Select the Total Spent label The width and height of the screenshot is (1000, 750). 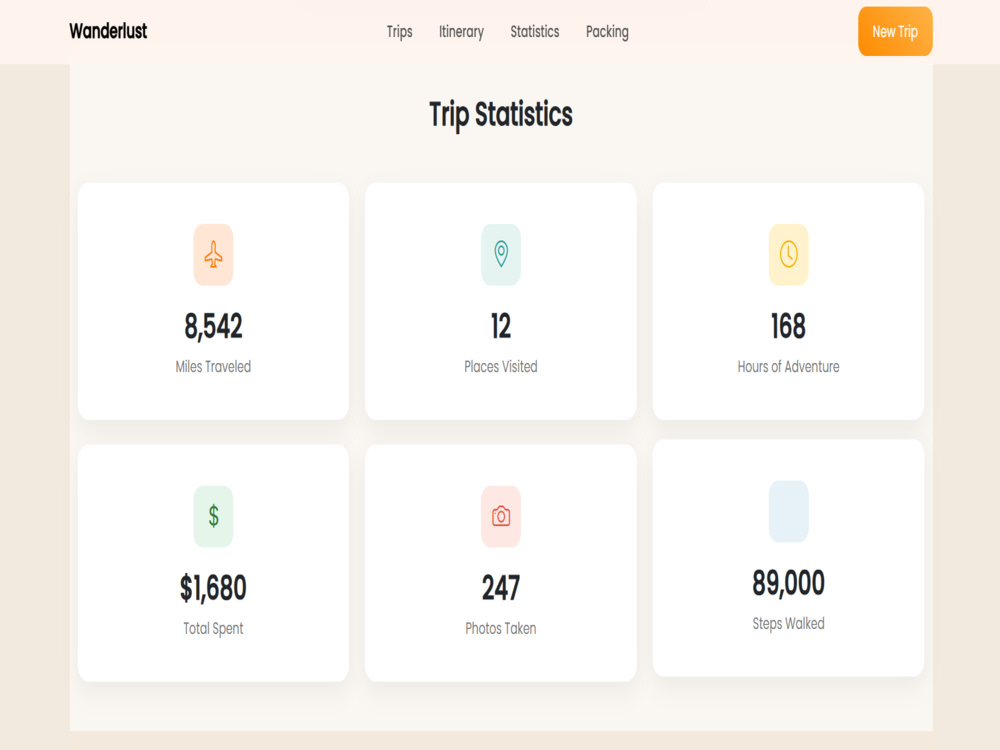pos(213,628)
